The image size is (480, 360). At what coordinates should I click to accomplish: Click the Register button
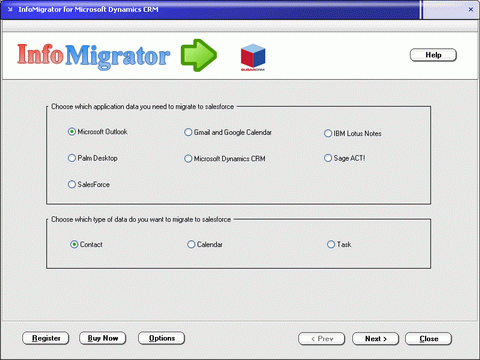click(x=46, y=338)
